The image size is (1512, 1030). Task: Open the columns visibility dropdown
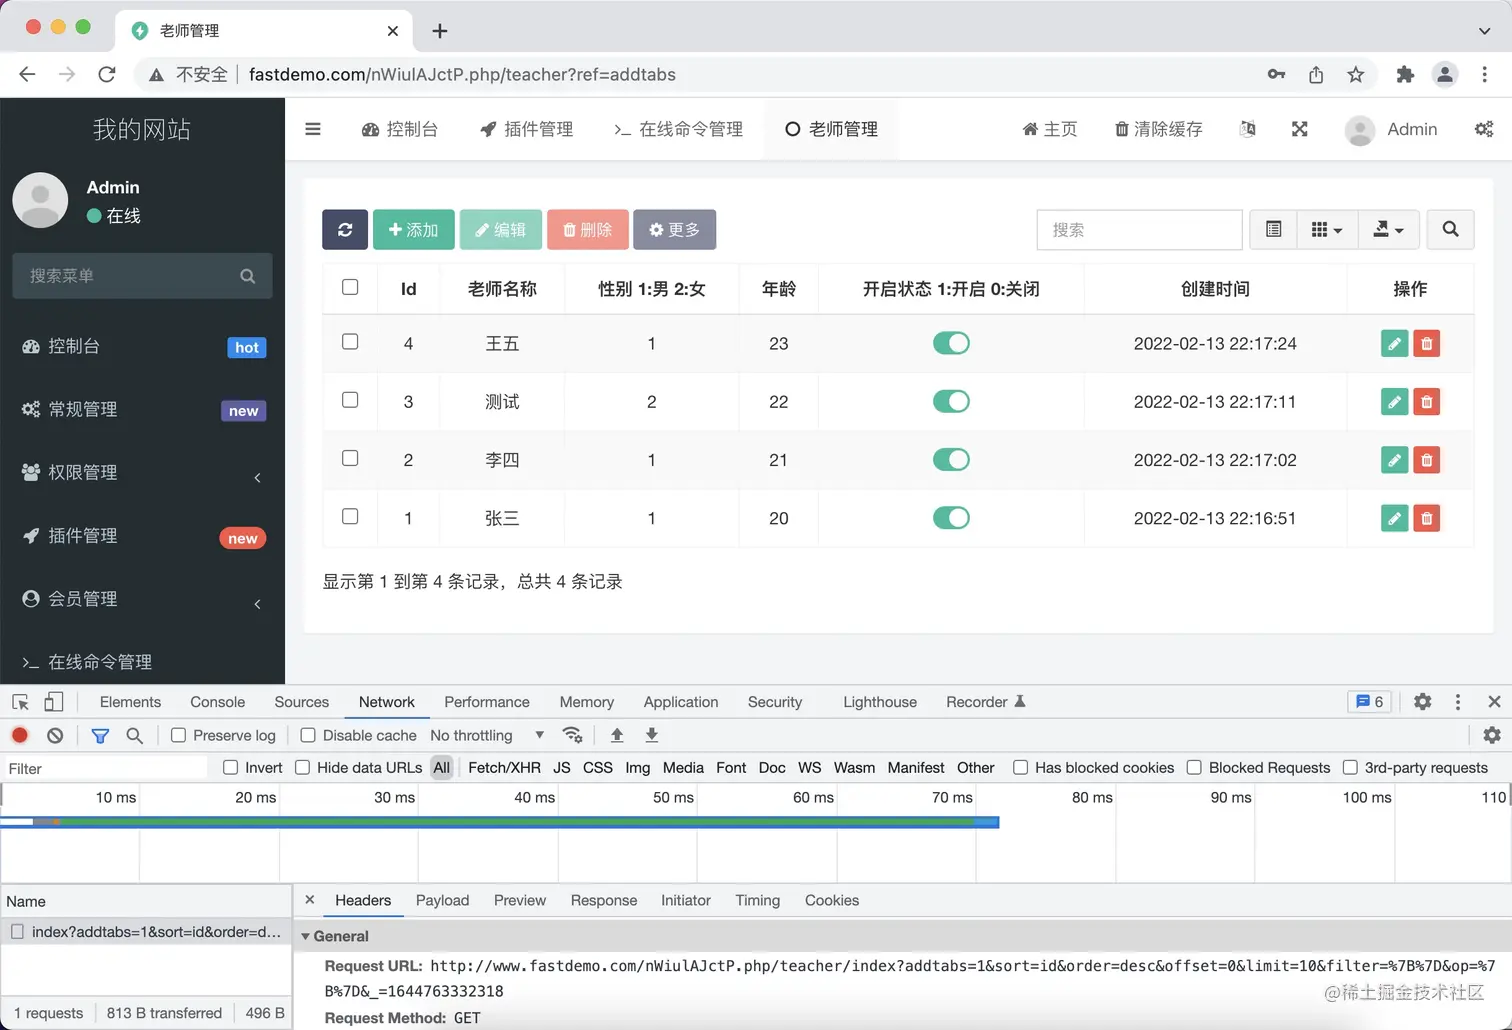(1326, 229)
